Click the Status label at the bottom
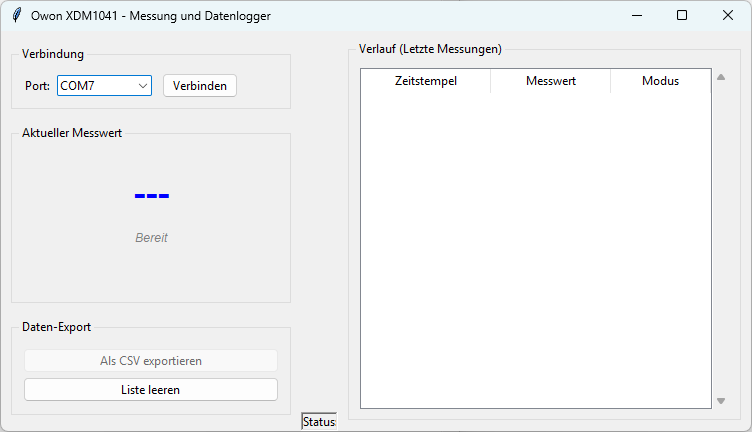Screen dimensions: 752x432 pos(319,421)
